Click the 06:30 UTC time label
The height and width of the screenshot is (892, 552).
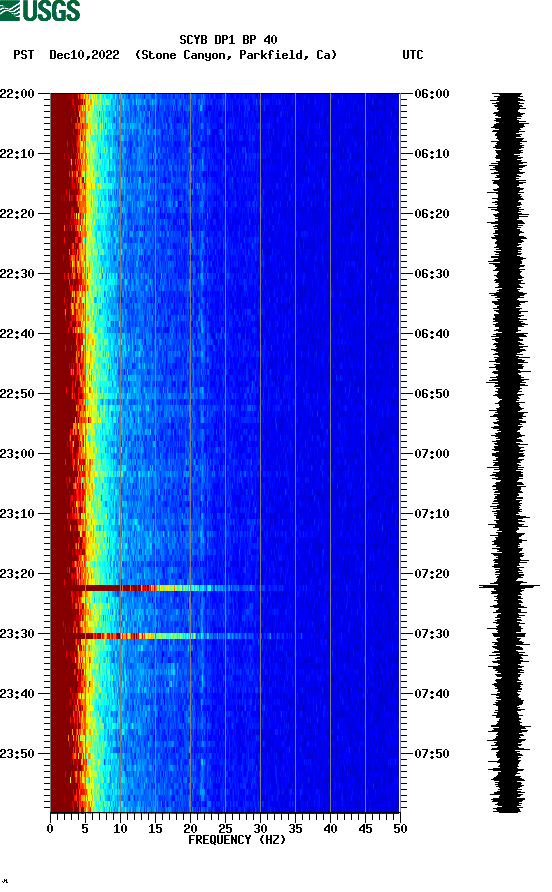point(432,274)
